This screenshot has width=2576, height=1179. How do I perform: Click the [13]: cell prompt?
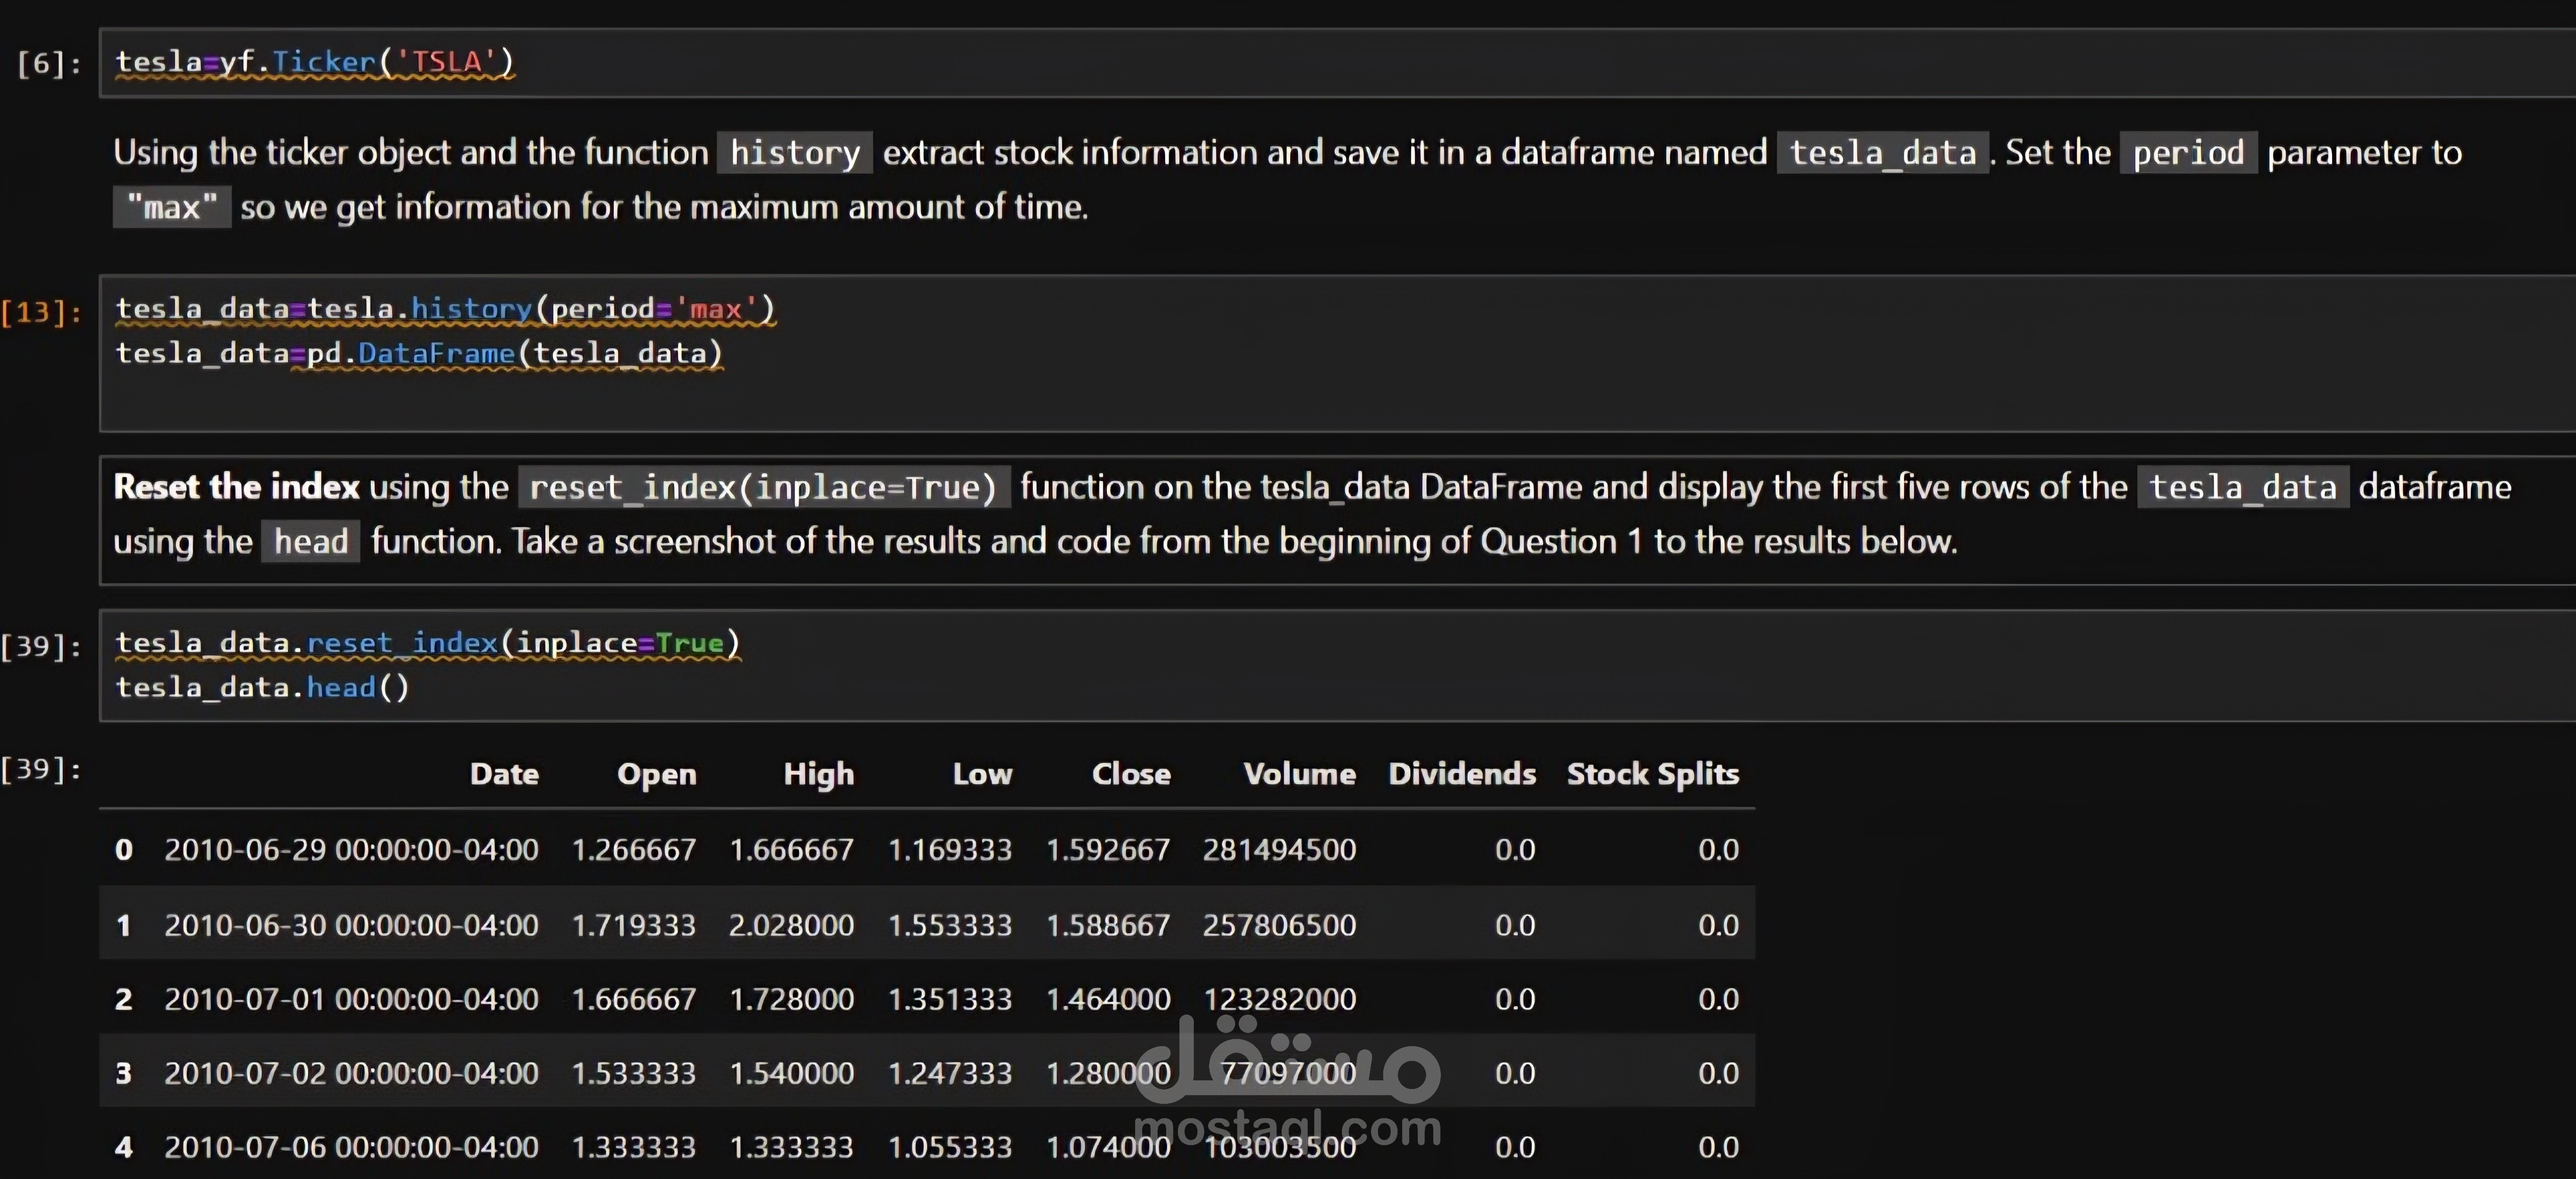pos(41,312)
